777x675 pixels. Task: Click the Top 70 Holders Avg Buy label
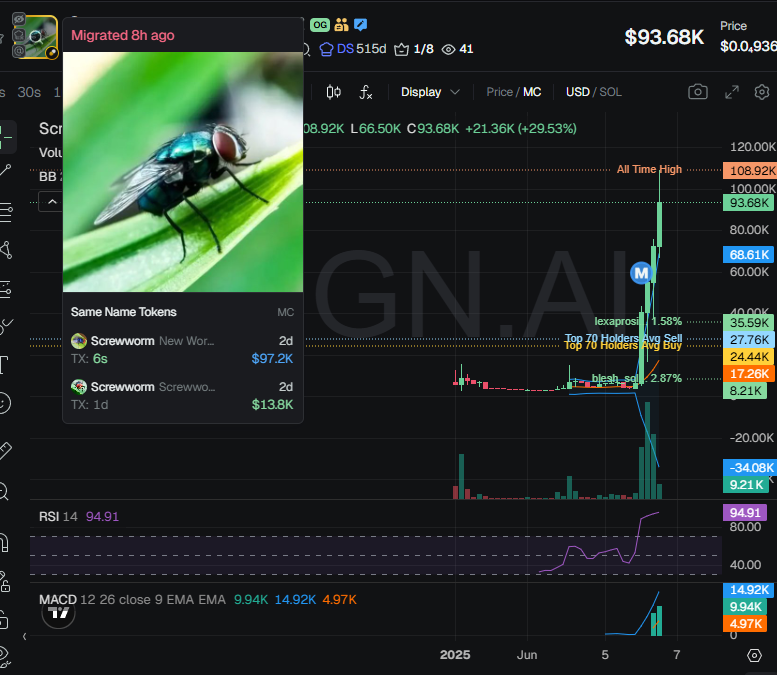click(623, 345)
